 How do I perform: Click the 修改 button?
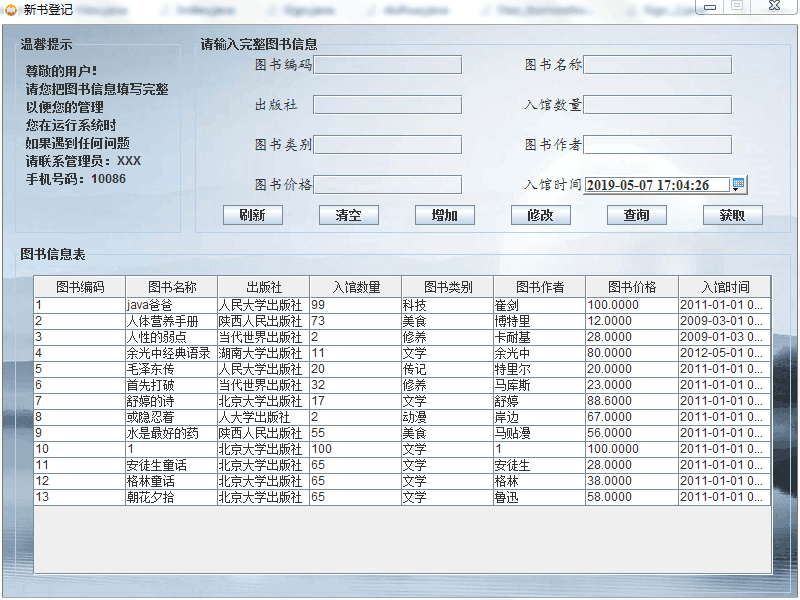click(x=540, y=215)
